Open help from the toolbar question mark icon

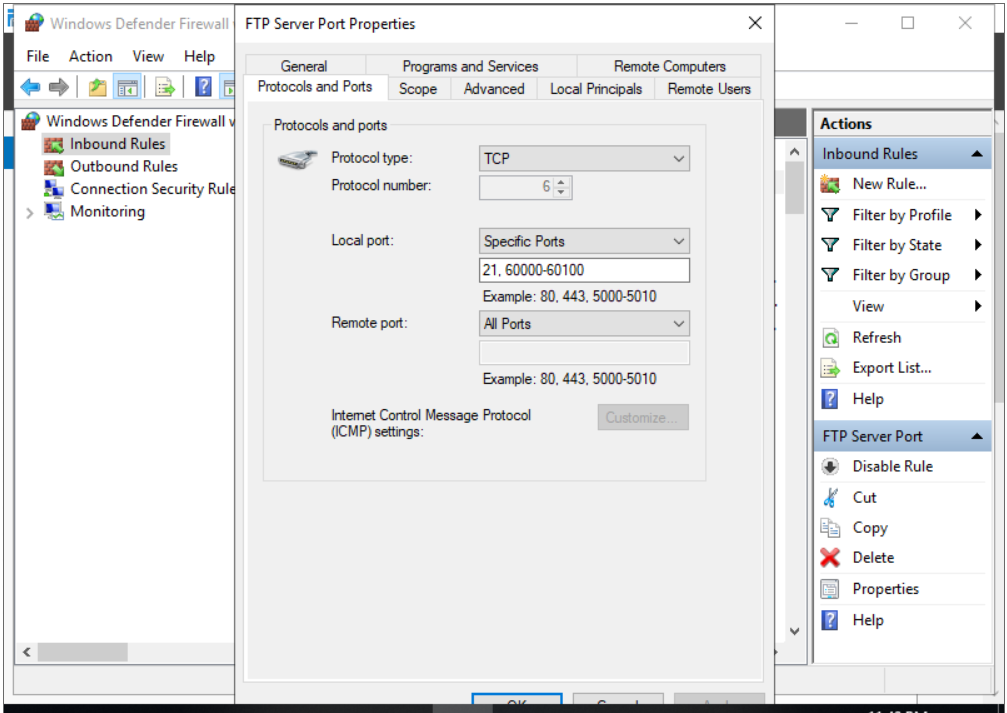click(203, 87)
